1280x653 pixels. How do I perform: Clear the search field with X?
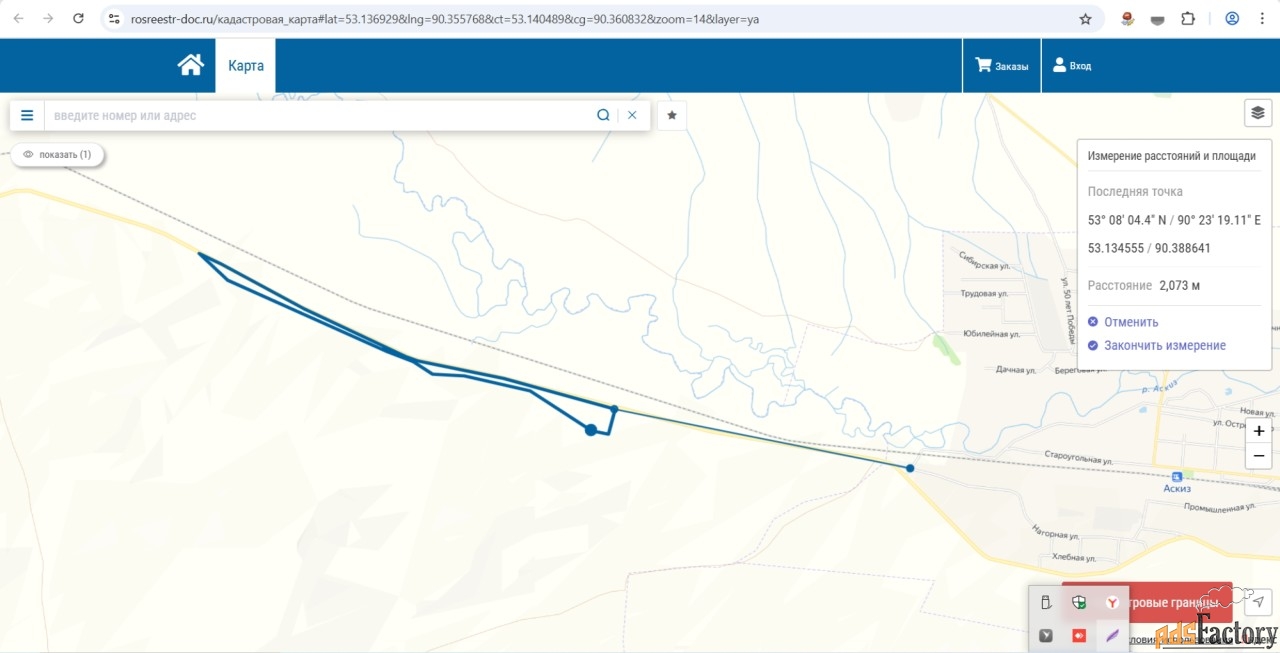click(632, 115)
